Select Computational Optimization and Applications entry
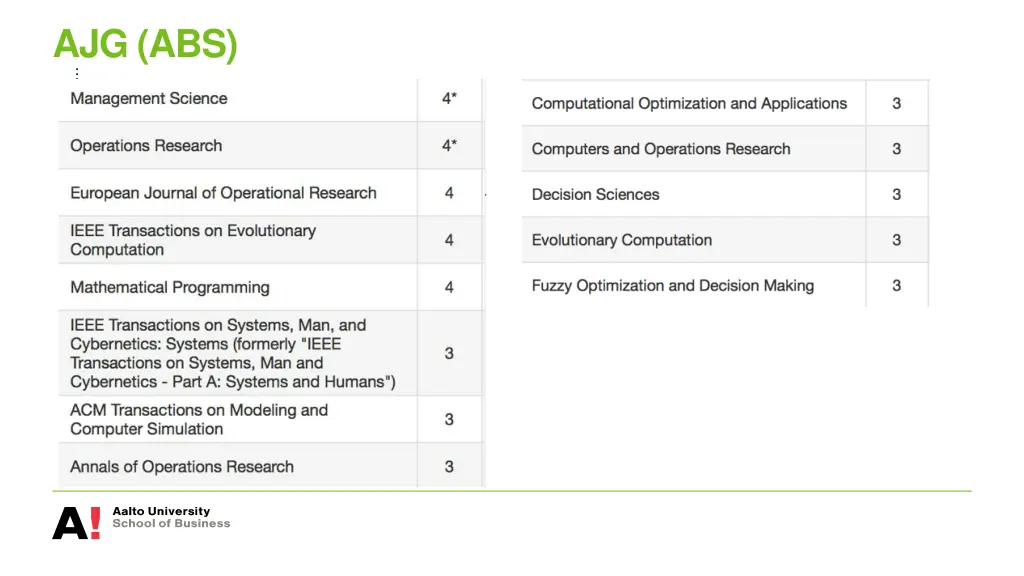Image resolution: width=1024 pixels, height=576 pixels. point(689,104)
